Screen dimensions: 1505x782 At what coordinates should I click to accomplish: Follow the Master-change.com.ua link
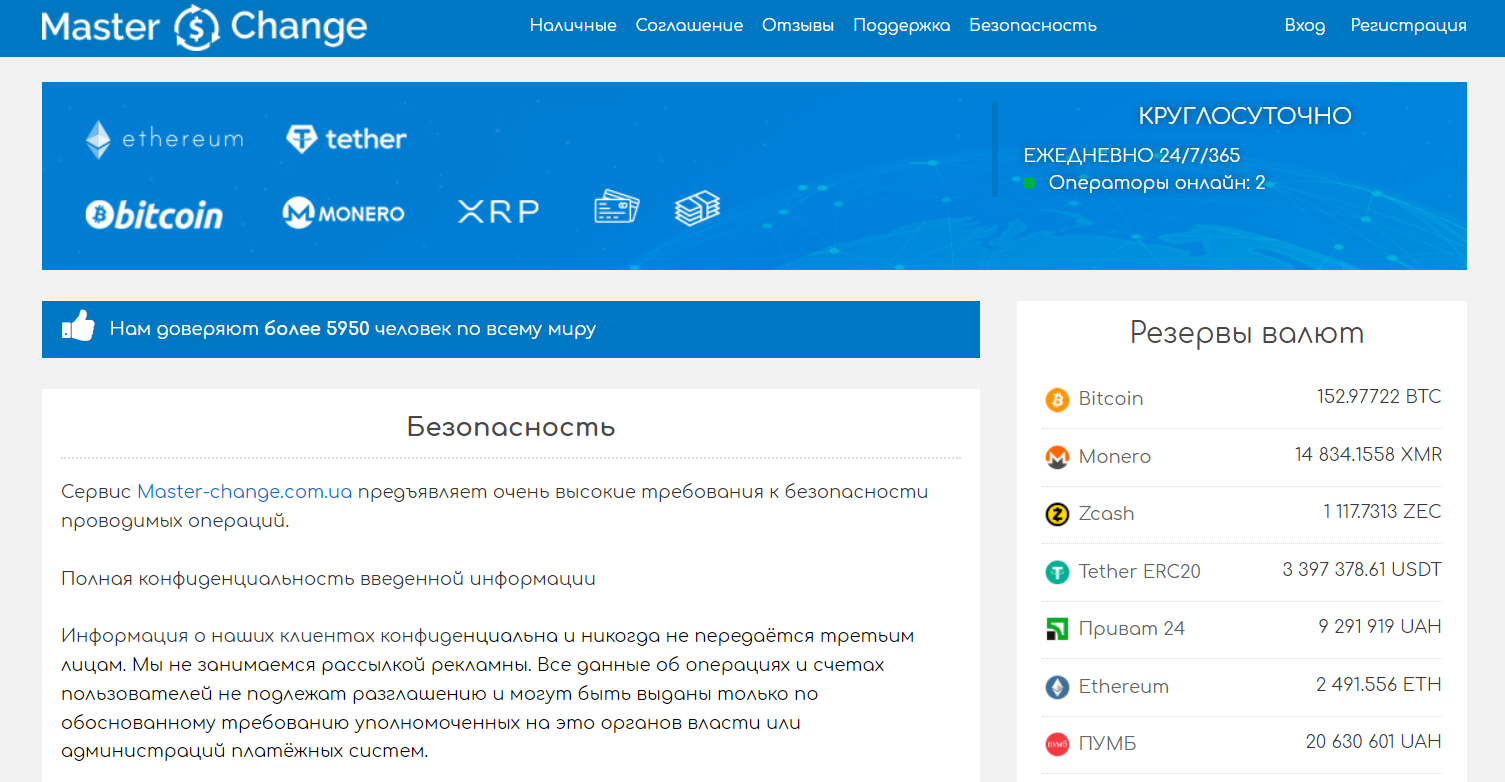point(245,492)
